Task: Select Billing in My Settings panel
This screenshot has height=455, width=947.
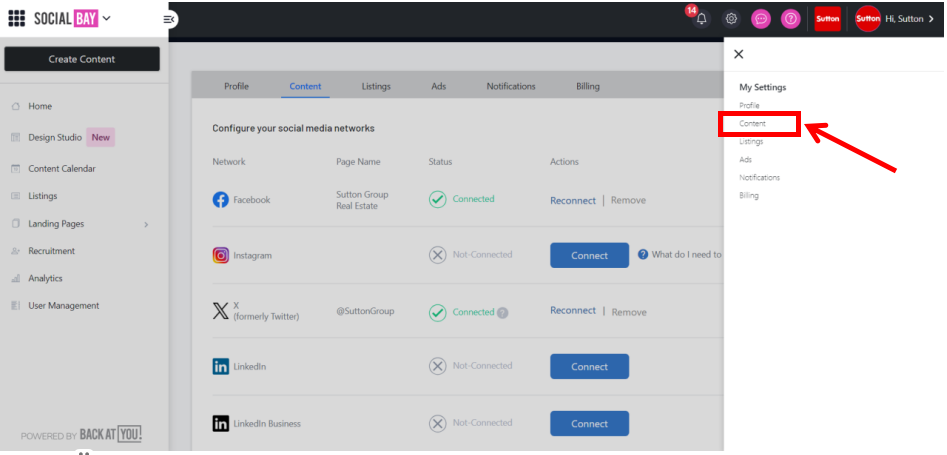Action: (748, 196)
